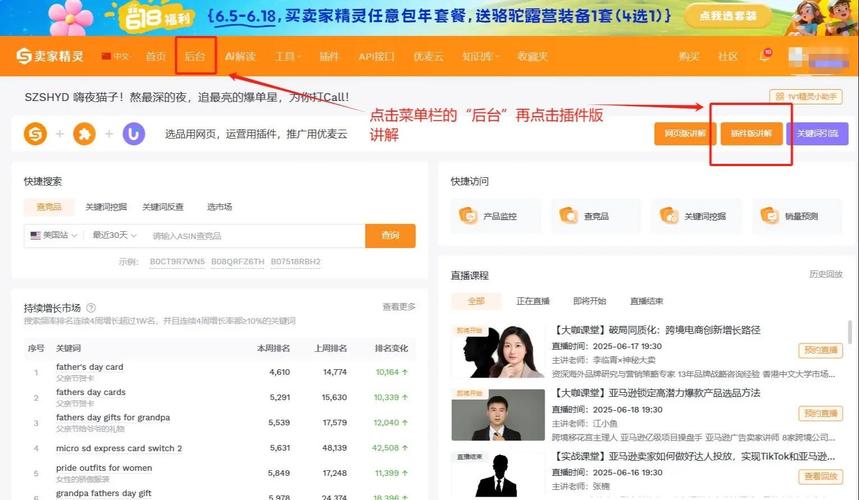The height and width of the screenshot is (500, 859).
Task: Click 预约直播 for 亚马逊锁定高潜力 course
Action: [x=820, y=413]
